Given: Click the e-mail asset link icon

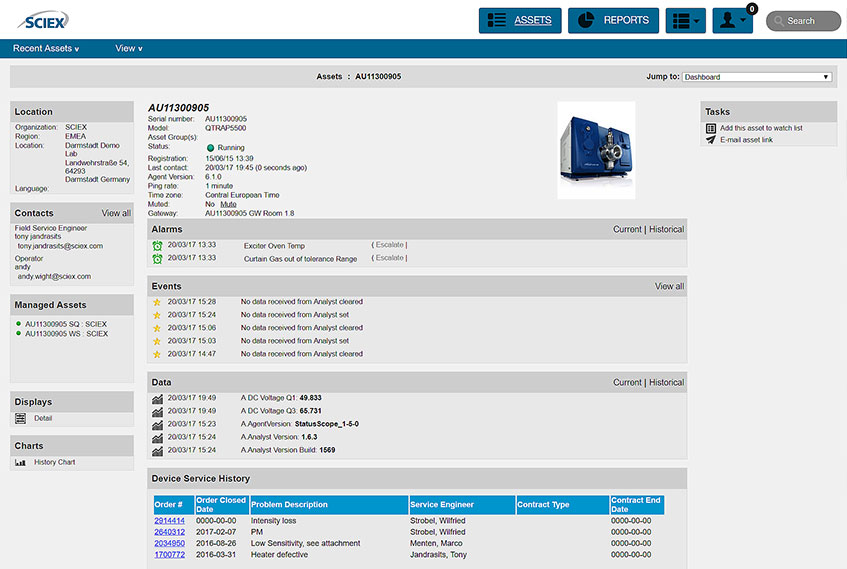Looking at the screenshot, I should click(x=711, y=140).
